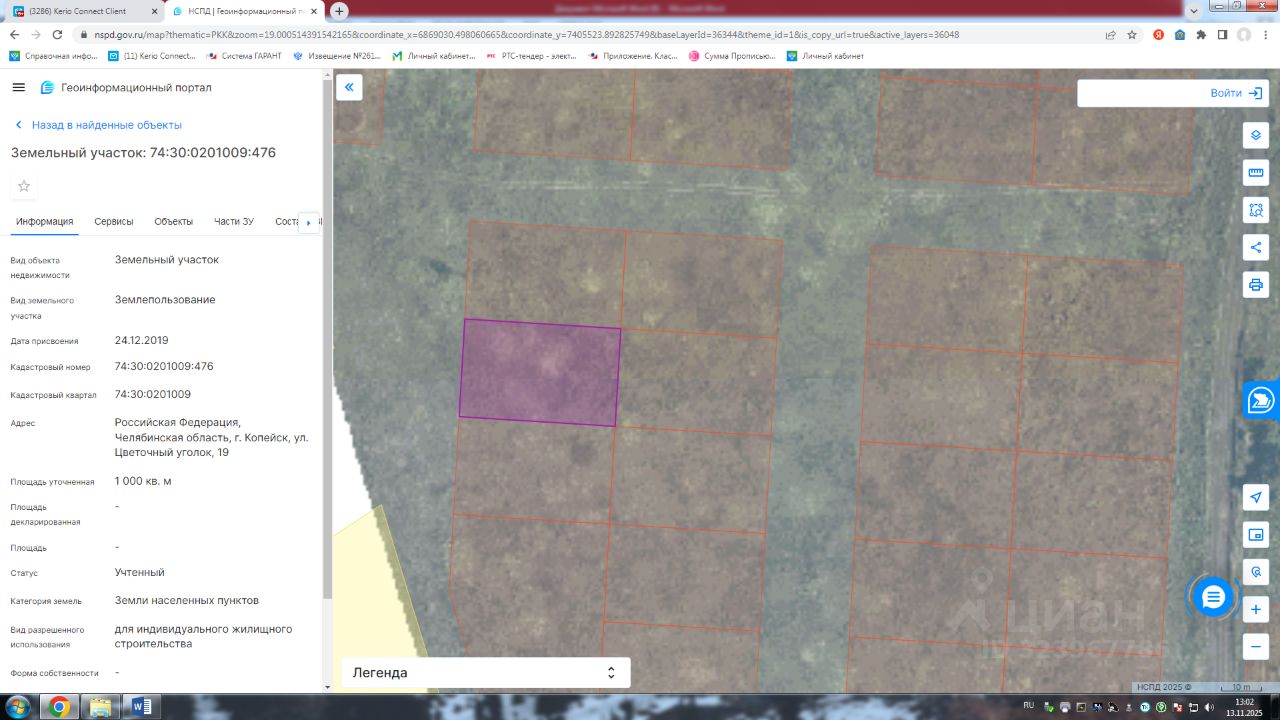
Task: Expand the Легенда panel
Action: pyautogui.click(x=486, y=673)
